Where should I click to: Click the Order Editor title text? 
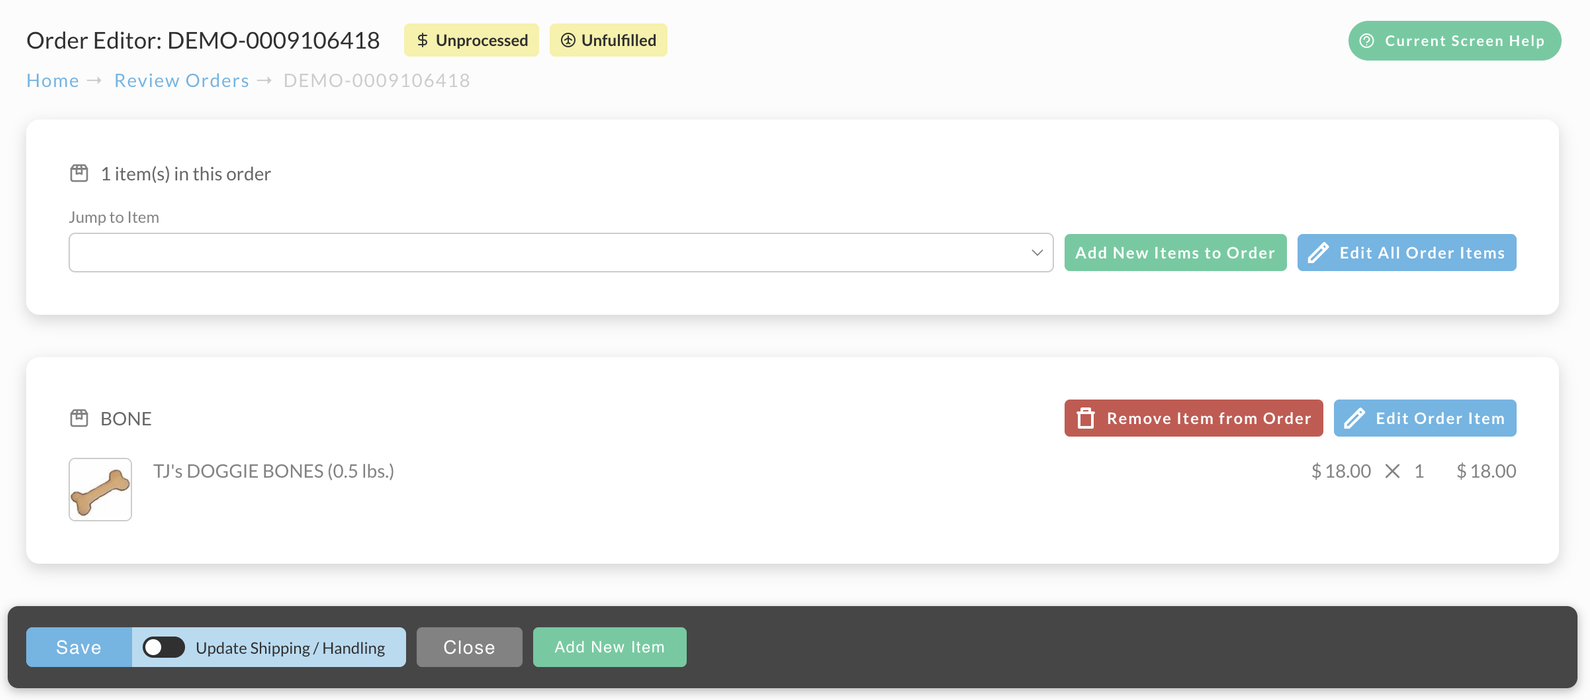[203, 41]
